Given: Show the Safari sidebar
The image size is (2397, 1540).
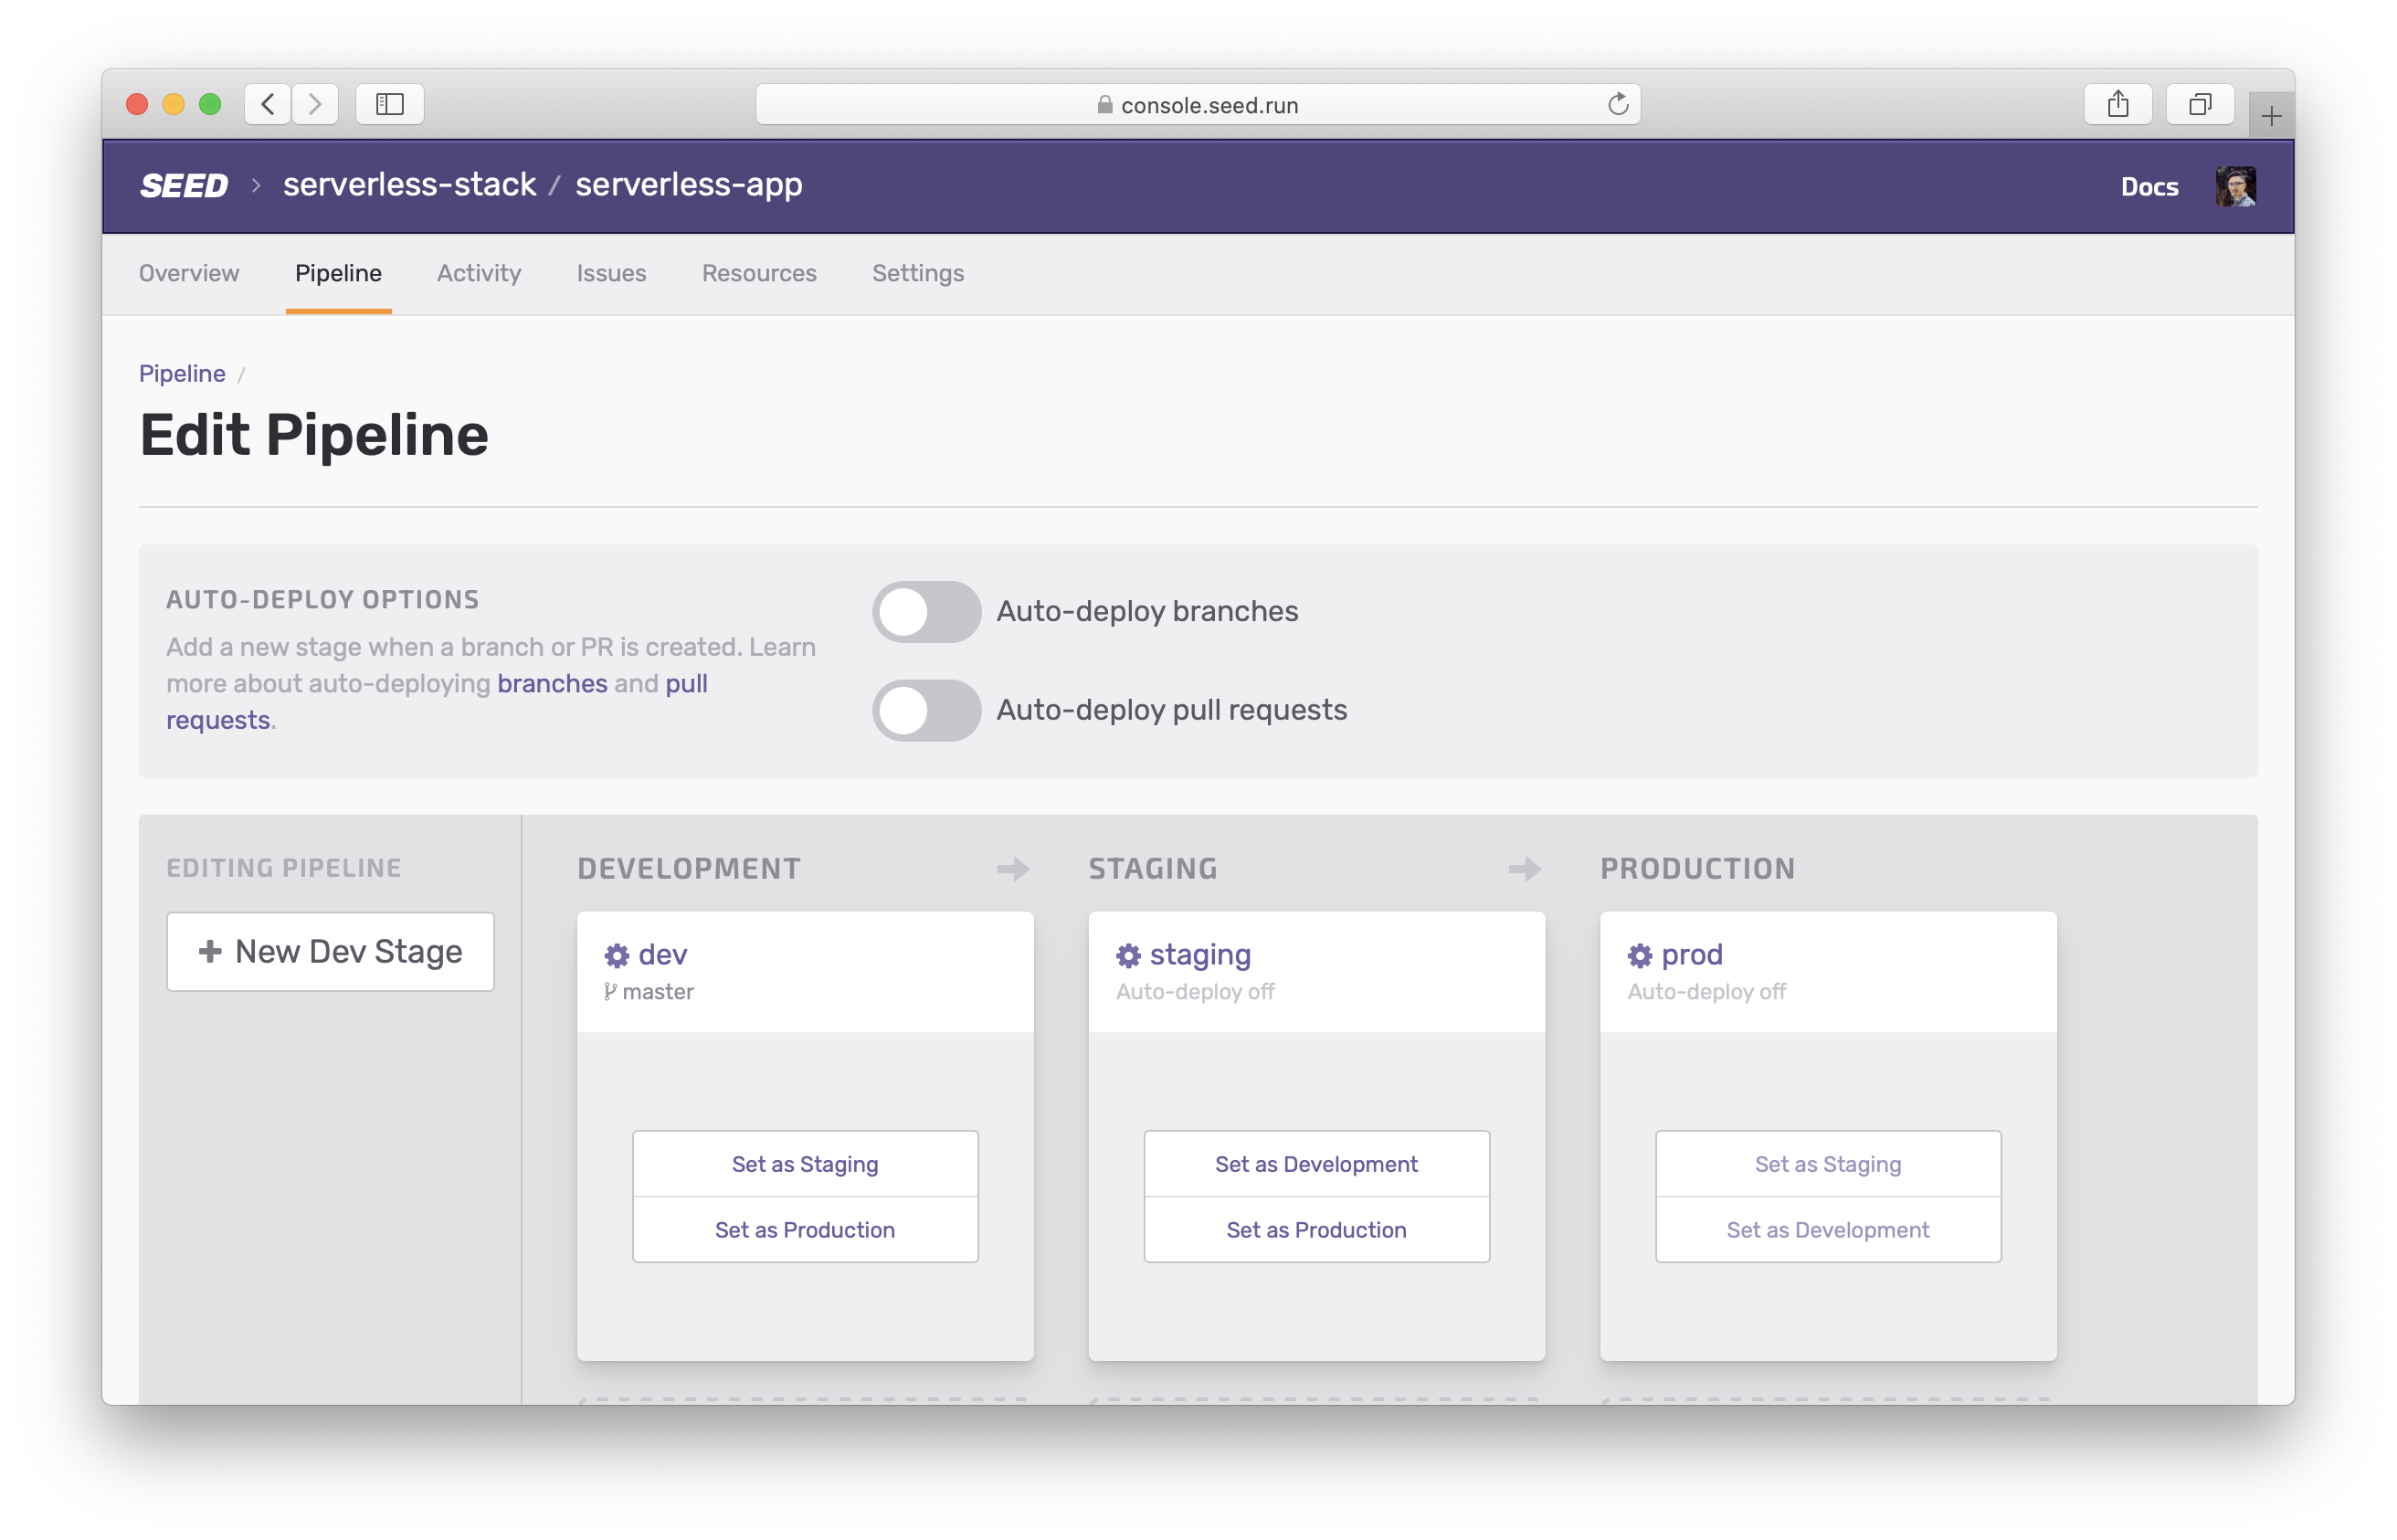Looking at the screenshot, I should [x=390, y=104].
